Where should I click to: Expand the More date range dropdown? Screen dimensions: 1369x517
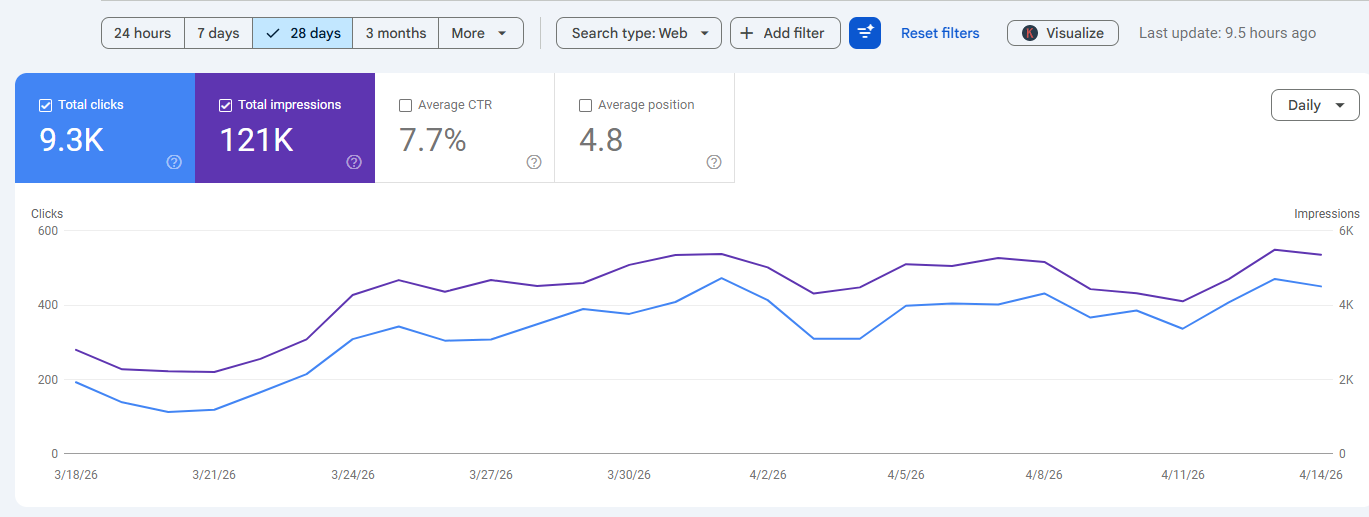click(x=480, y=33)
